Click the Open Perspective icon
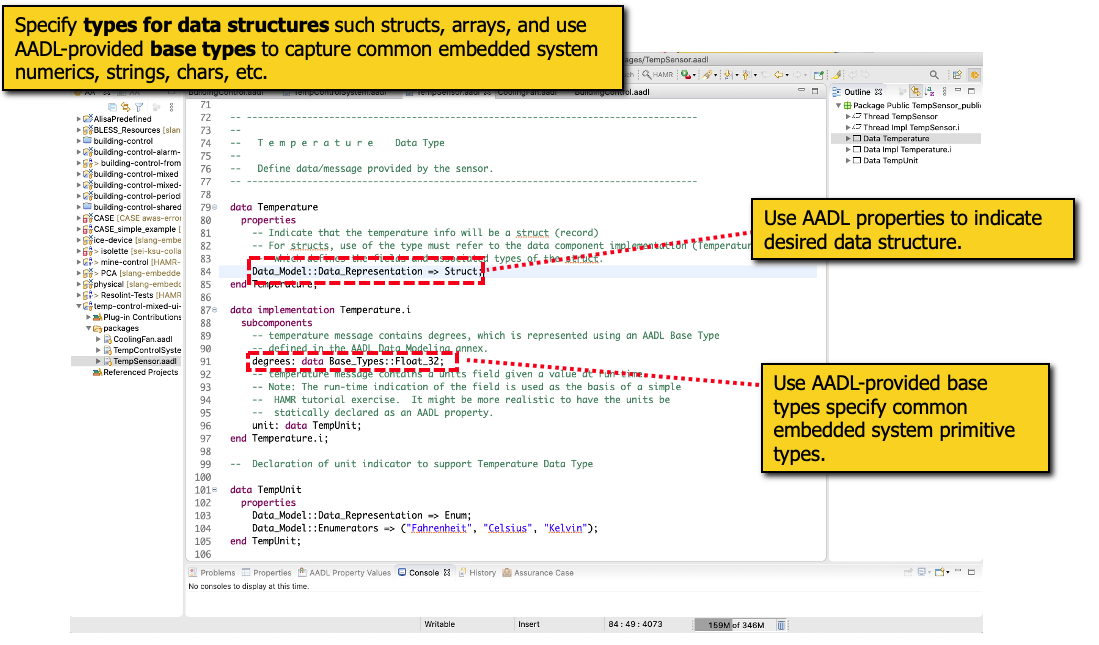The height and width of the screenshot is (645, 1099). click(x=957, y=74)
